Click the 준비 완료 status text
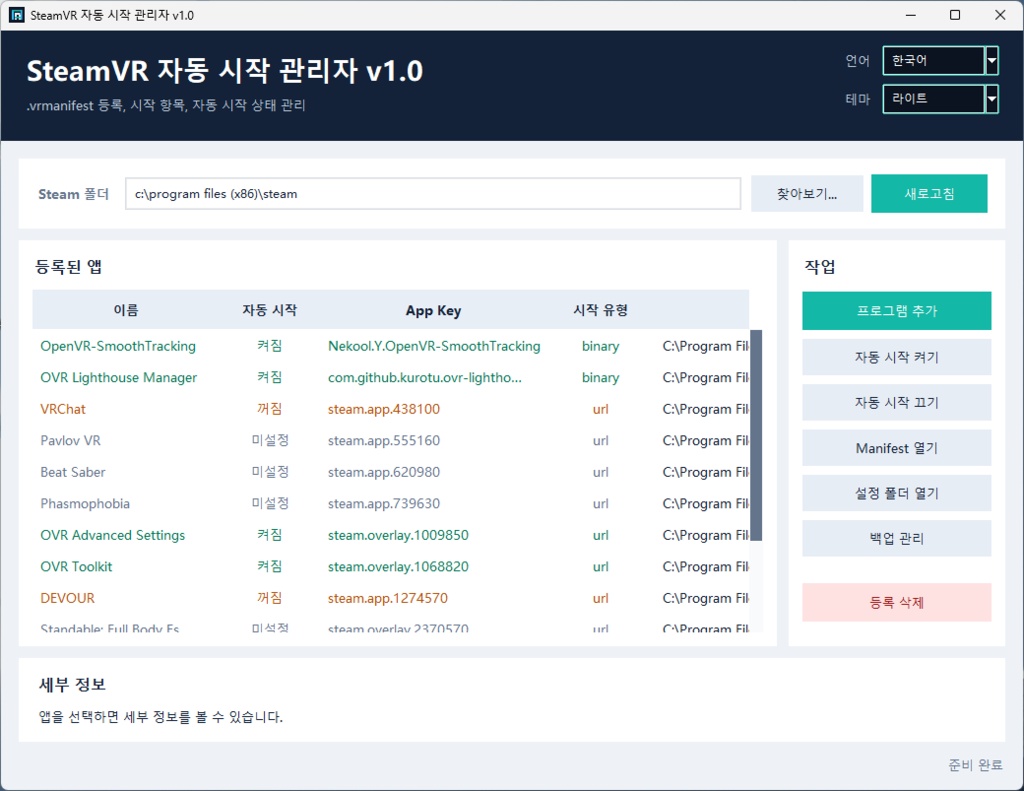 [975, 764]
